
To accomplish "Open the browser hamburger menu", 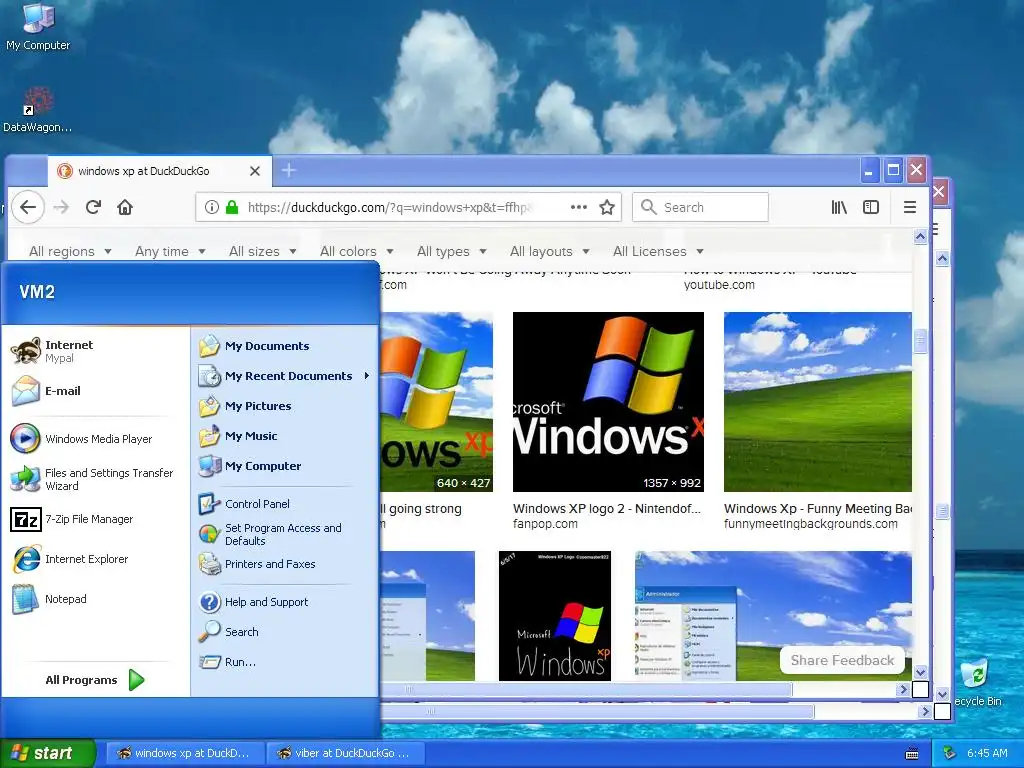I will tap(910, 207).
